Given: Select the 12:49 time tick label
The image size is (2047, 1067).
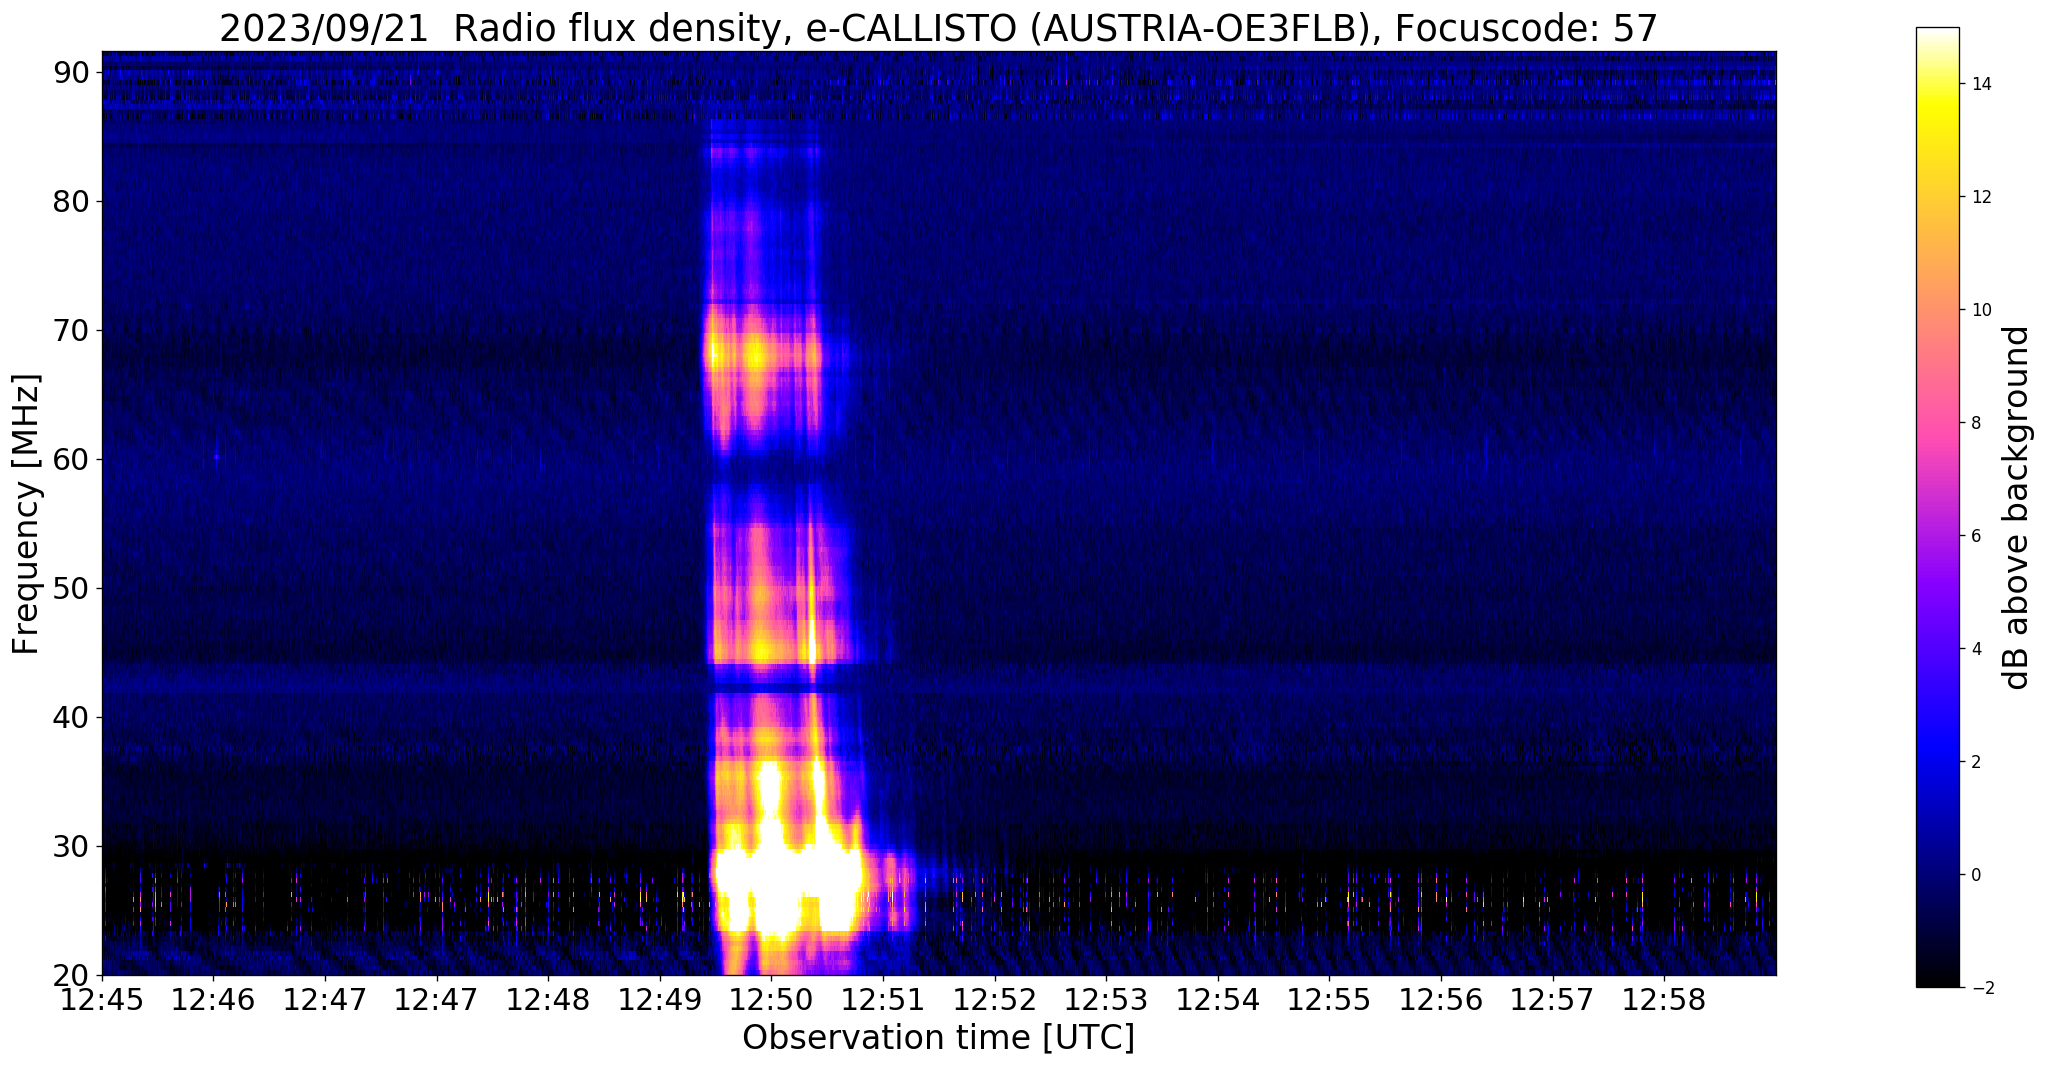Looking at the screenshot, I should [660, 1000].
